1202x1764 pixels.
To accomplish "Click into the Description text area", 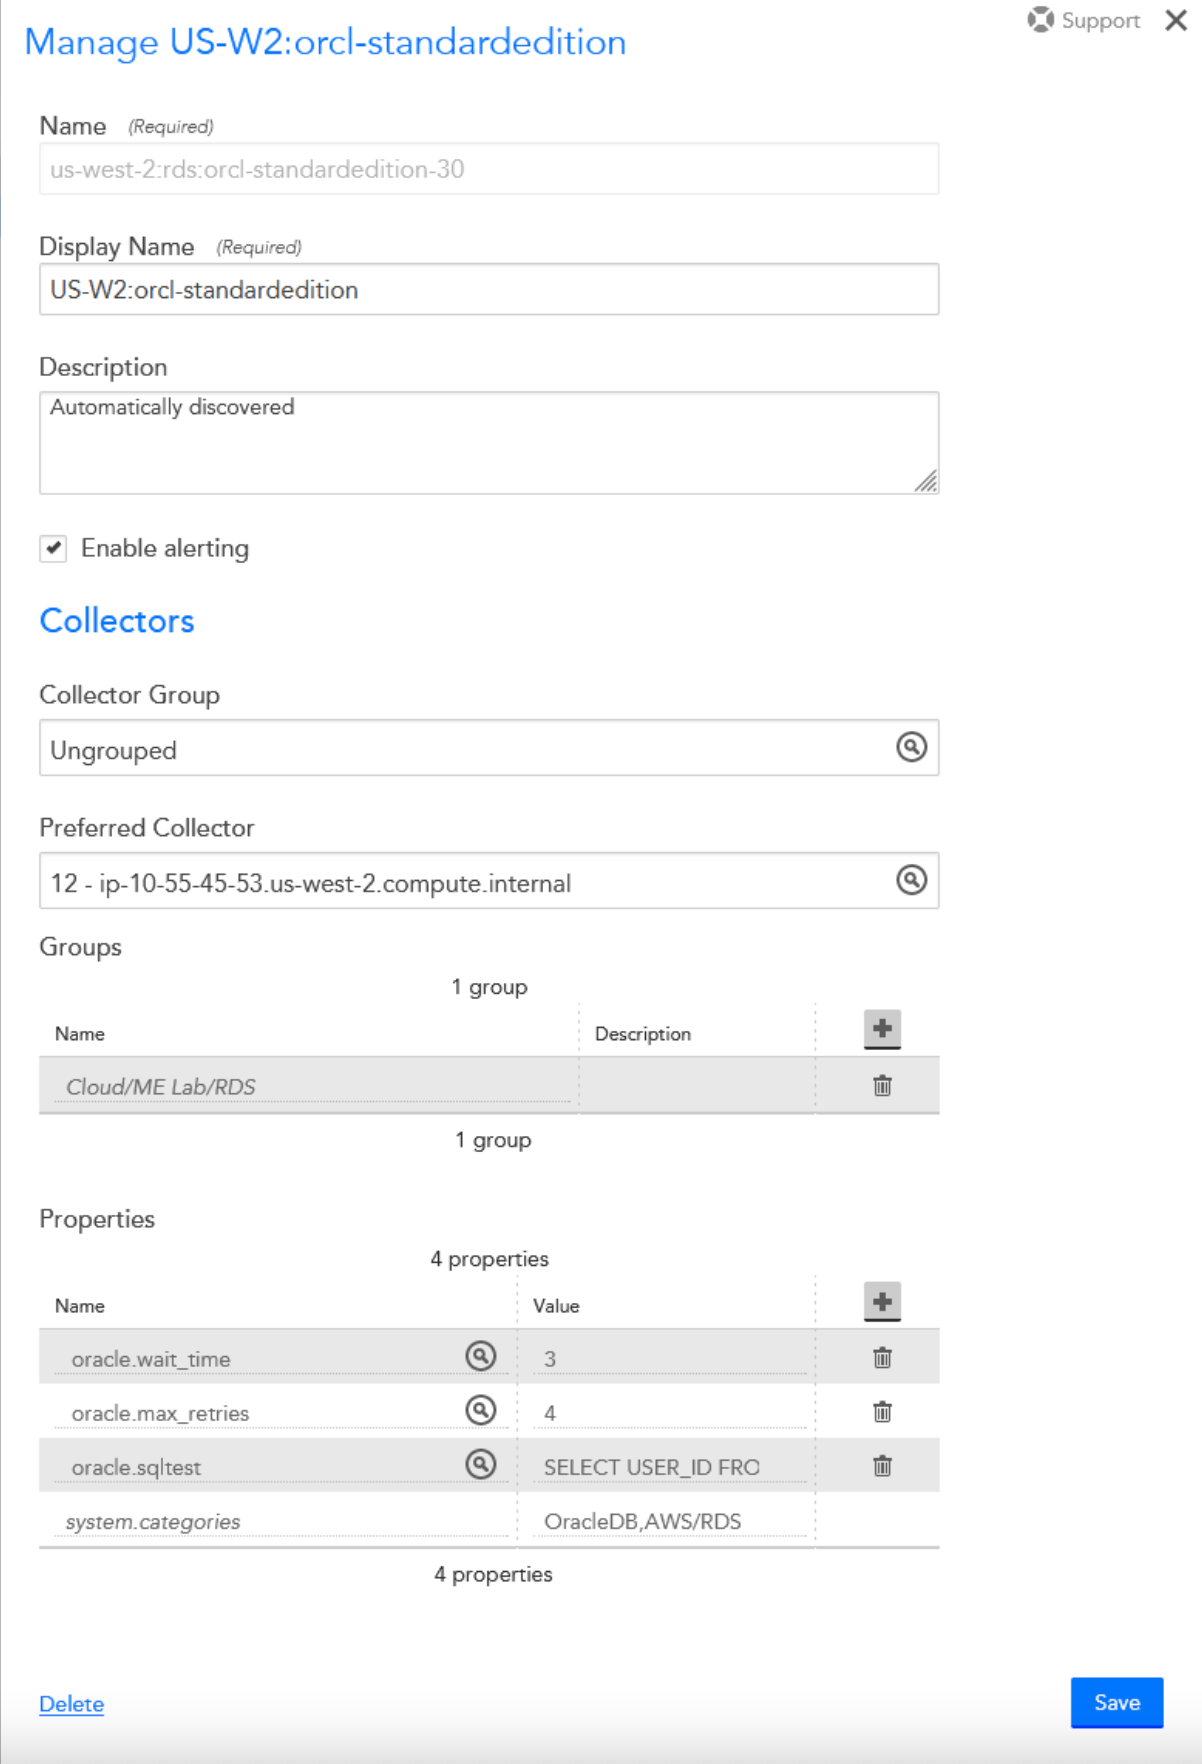I will (x=488, y=442).
